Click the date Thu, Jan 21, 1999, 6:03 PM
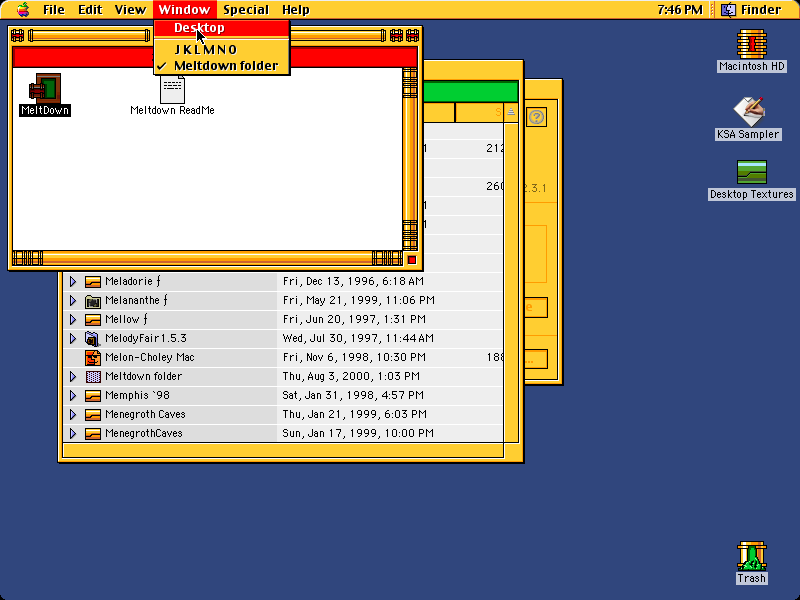Viewport: 800px width, 600px height. click(x=355, y=414)
